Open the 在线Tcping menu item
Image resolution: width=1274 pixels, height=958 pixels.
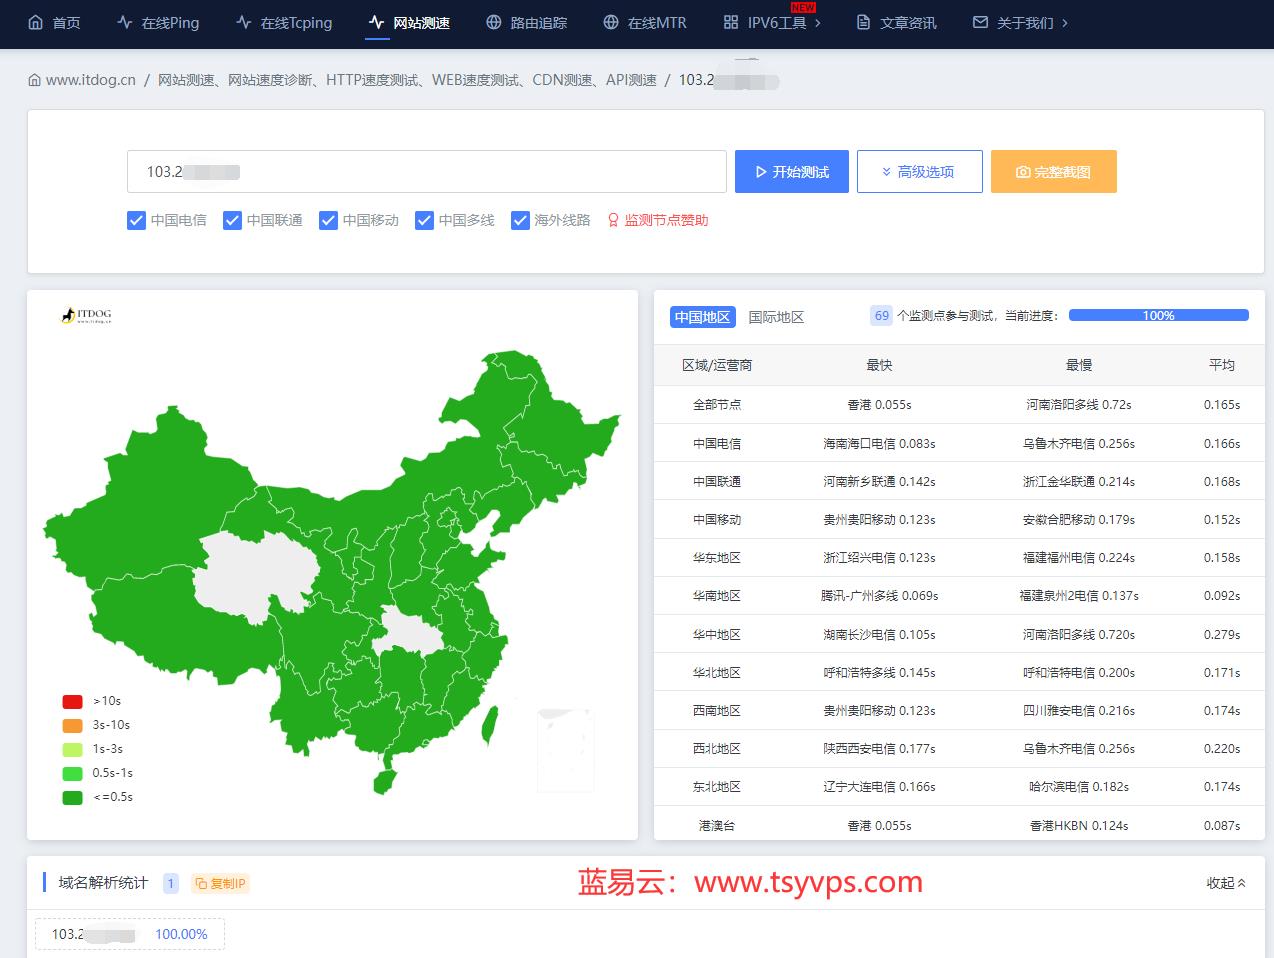click(x=284, y=22)
